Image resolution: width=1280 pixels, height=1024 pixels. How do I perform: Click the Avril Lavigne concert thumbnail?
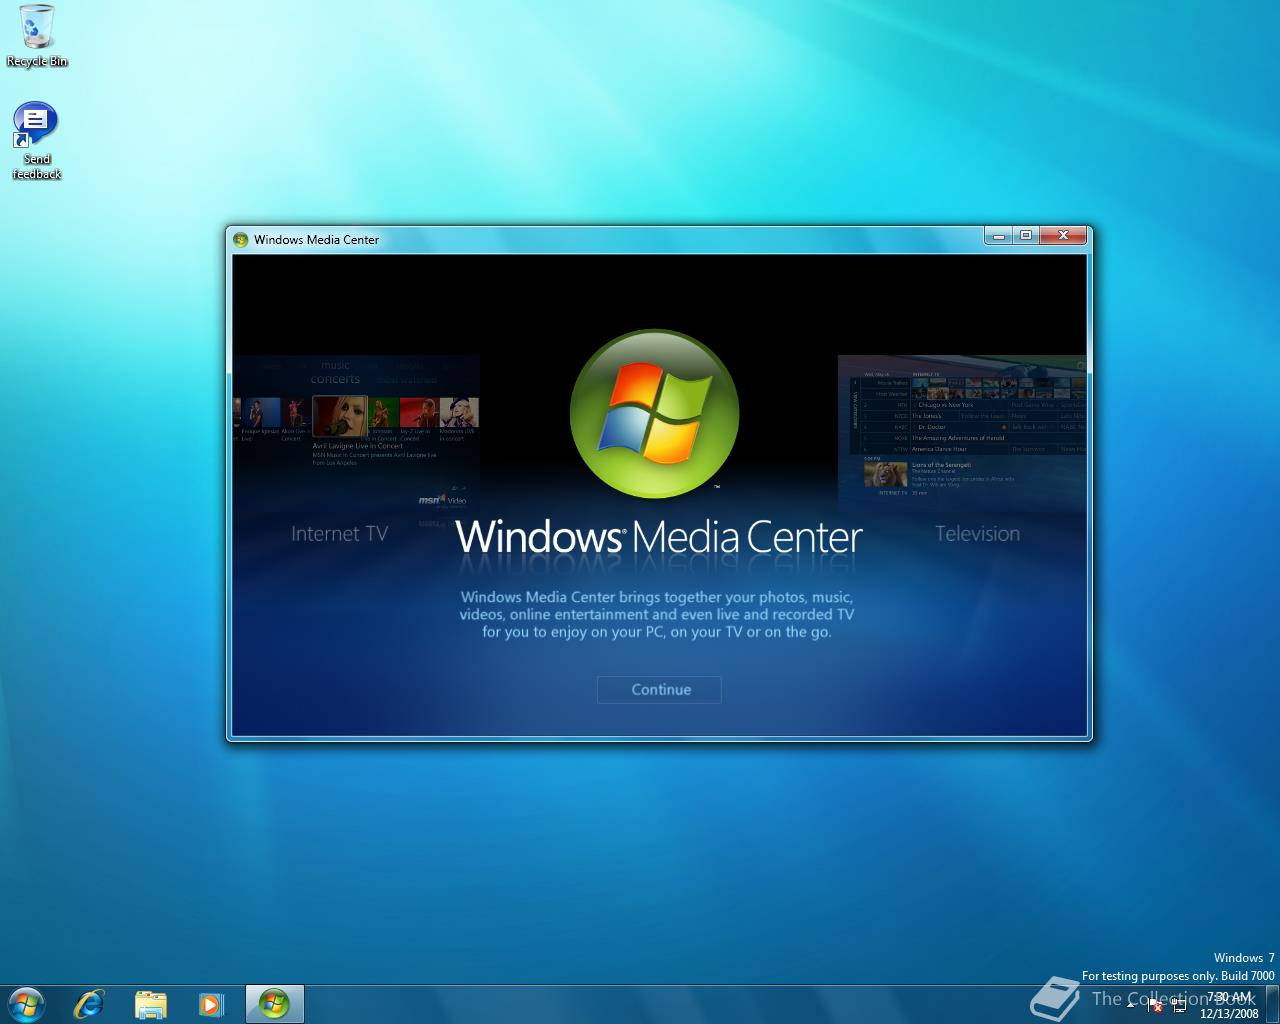coord(340,415)
